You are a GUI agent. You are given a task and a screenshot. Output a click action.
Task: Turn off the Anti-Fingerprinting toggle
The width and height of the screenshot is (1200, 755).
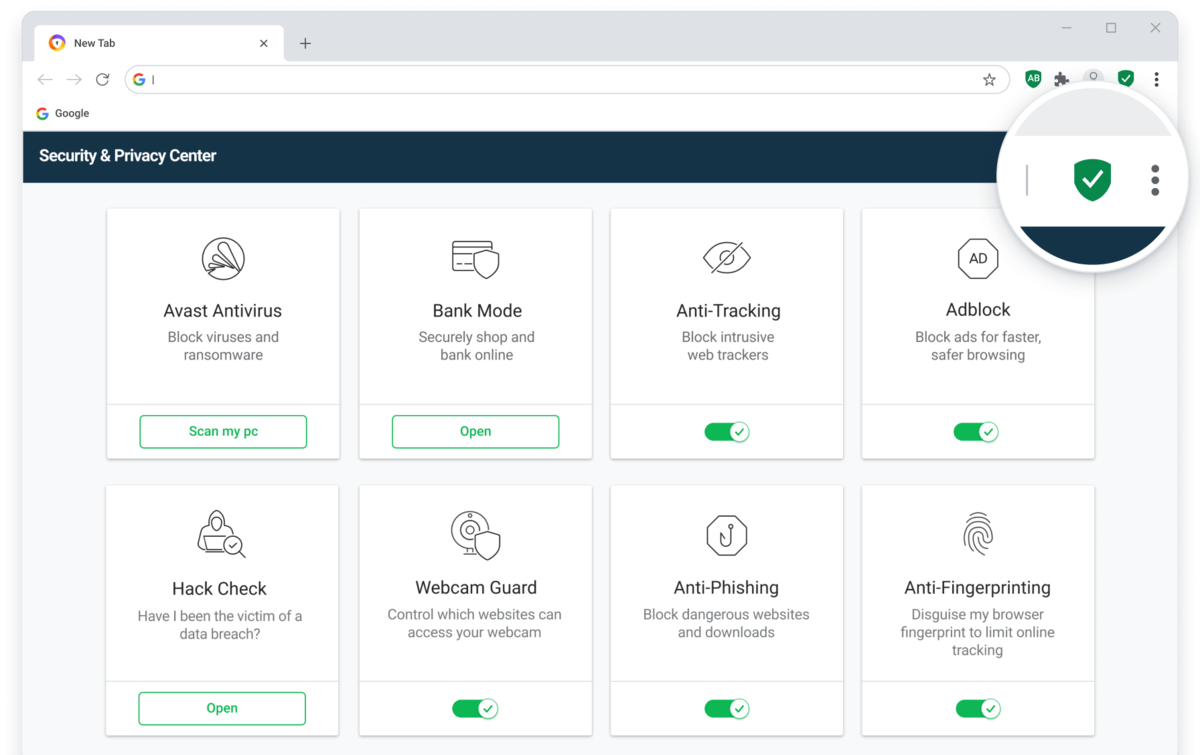(978, 709)
